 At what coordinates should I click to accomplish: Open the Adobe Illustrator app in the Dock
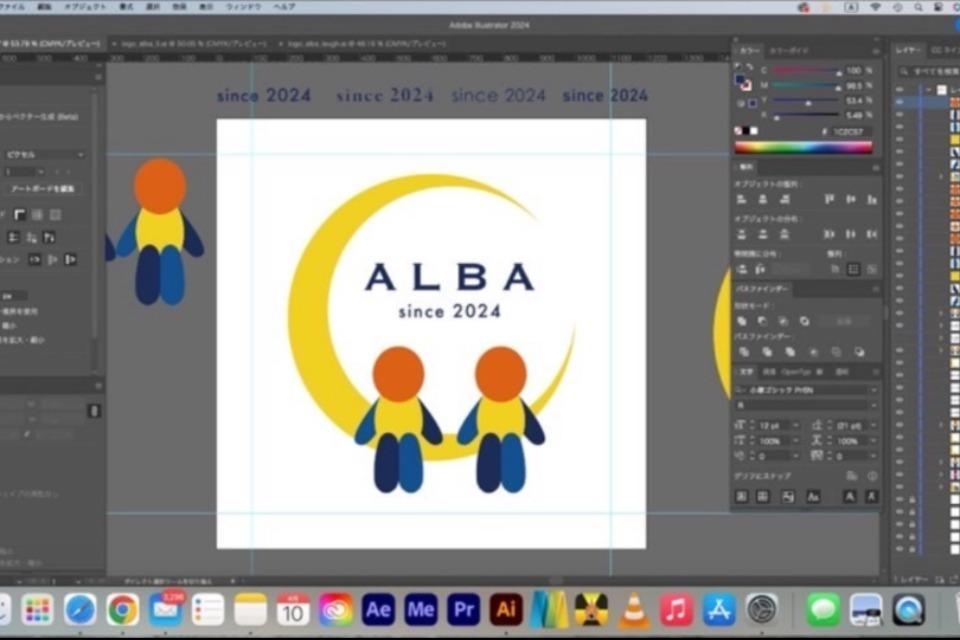[x=506, y=609]
